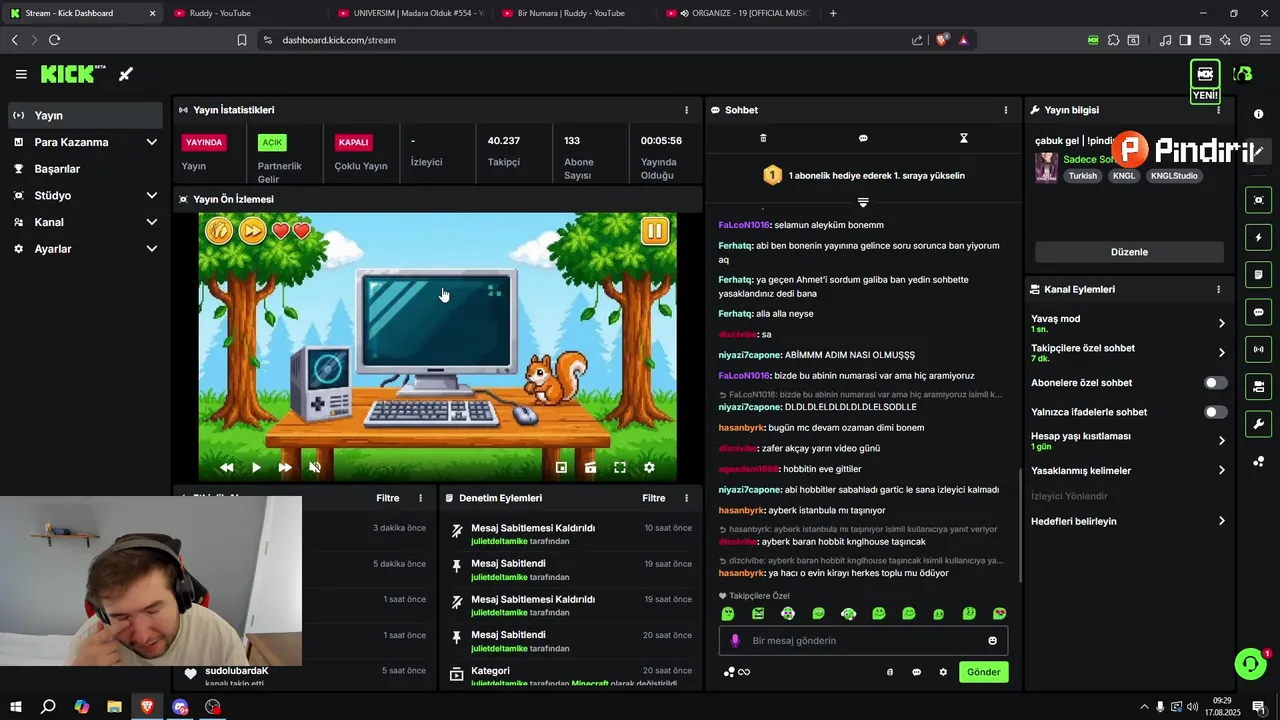Switch to ORGANIZE - 19 tab
This screenshot has height=720, width=1280.
[737, 13]
